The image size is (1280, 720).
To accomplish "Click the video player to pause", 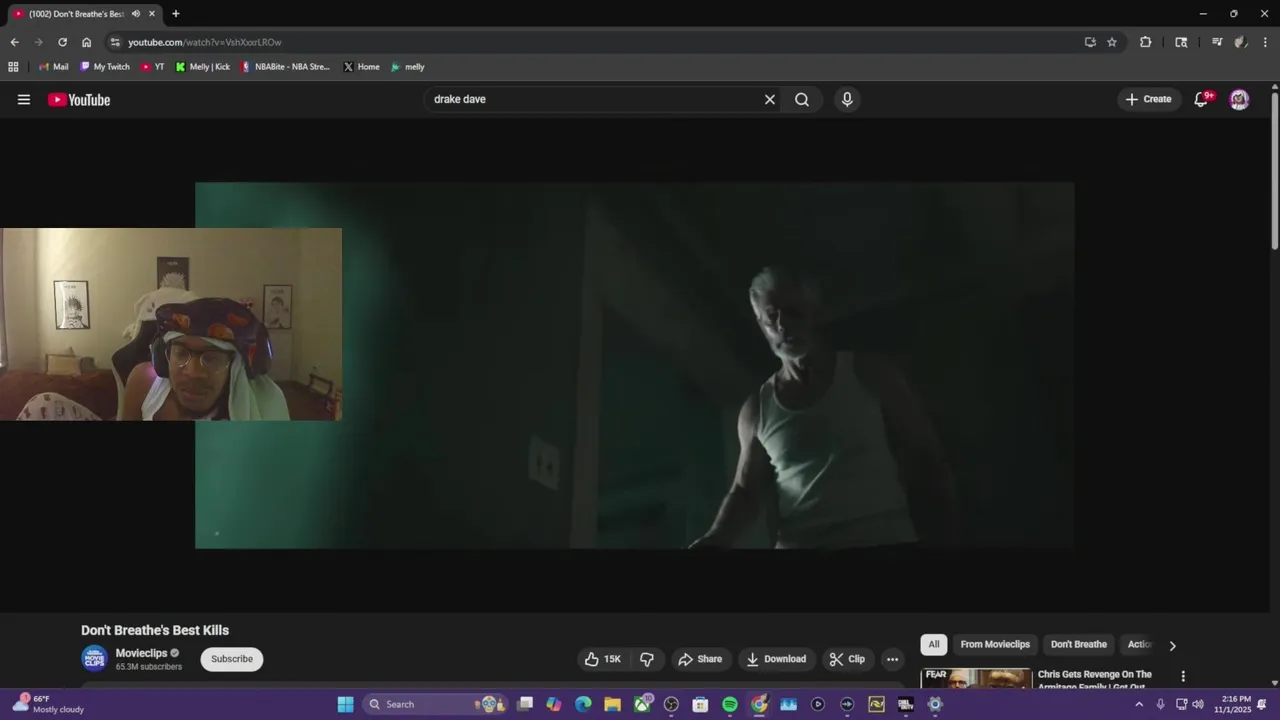I will (x=634, y=365).
